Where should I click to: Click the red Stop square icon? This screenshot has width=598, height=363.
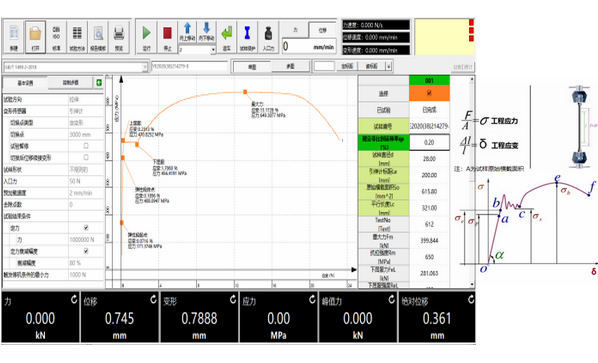click(167, 33)
